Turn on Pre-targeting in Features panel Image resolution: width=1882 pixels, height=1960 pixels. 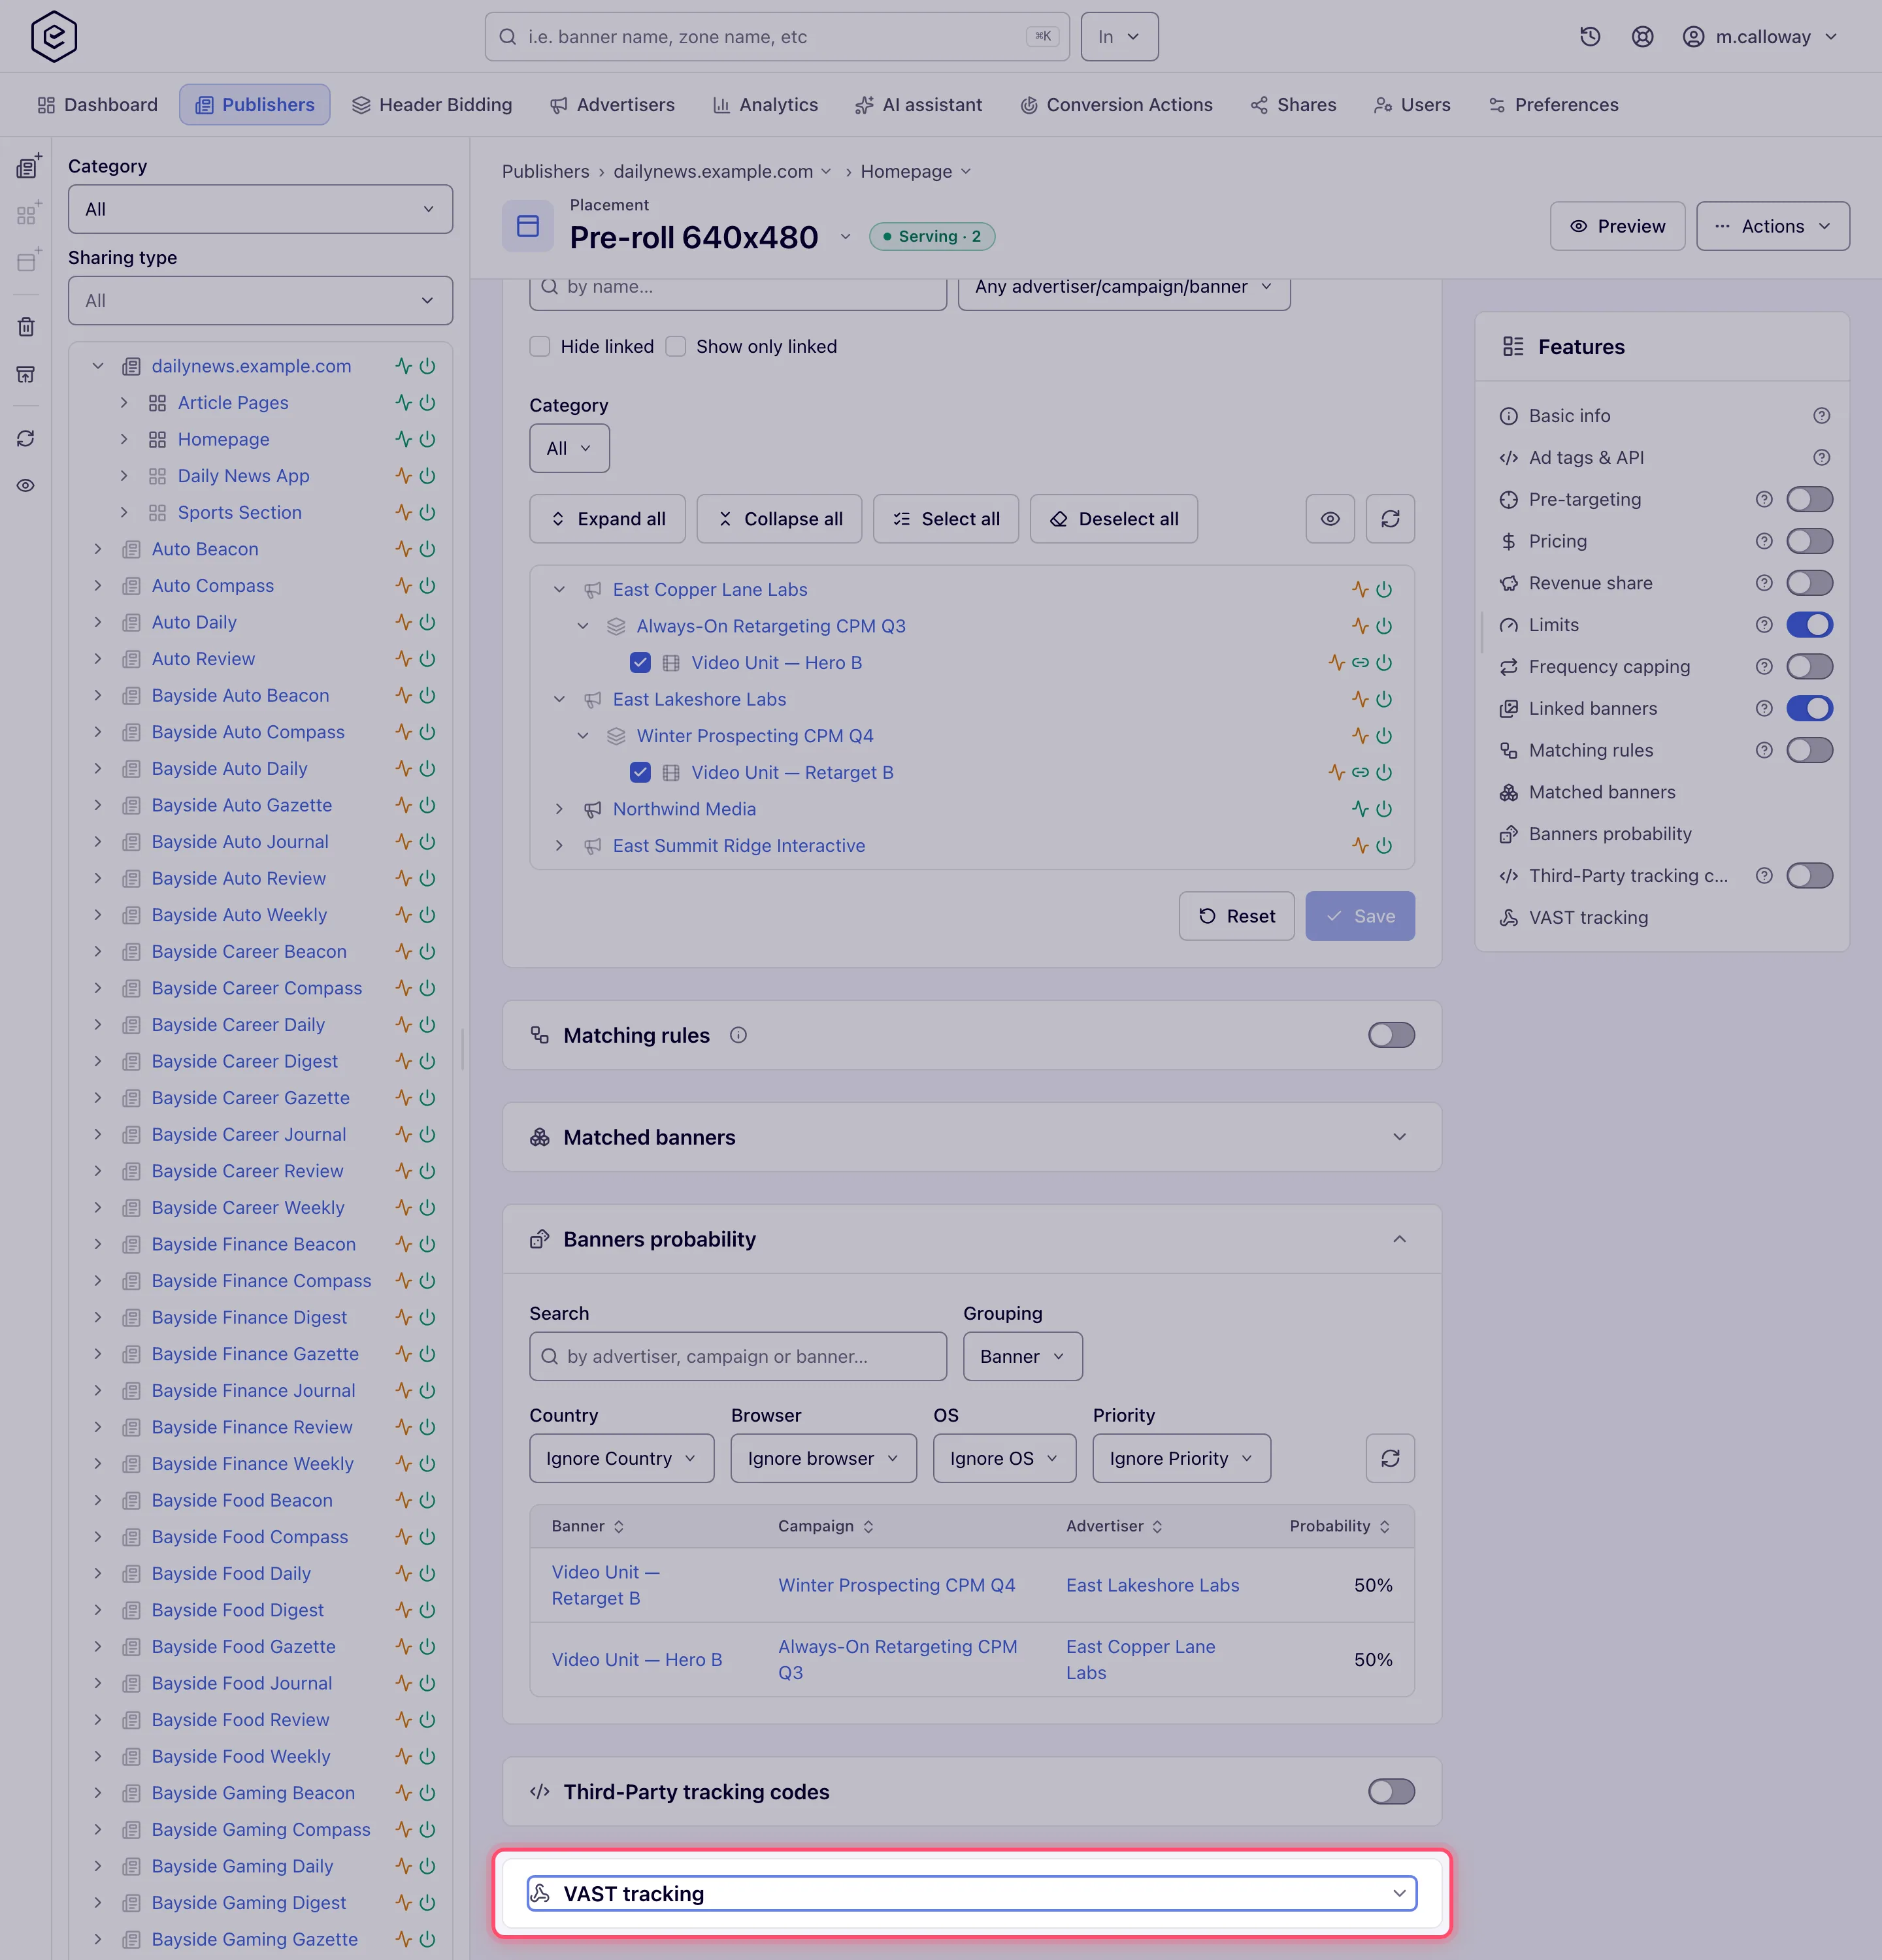pyautogui.click(x=1809, y=499)
